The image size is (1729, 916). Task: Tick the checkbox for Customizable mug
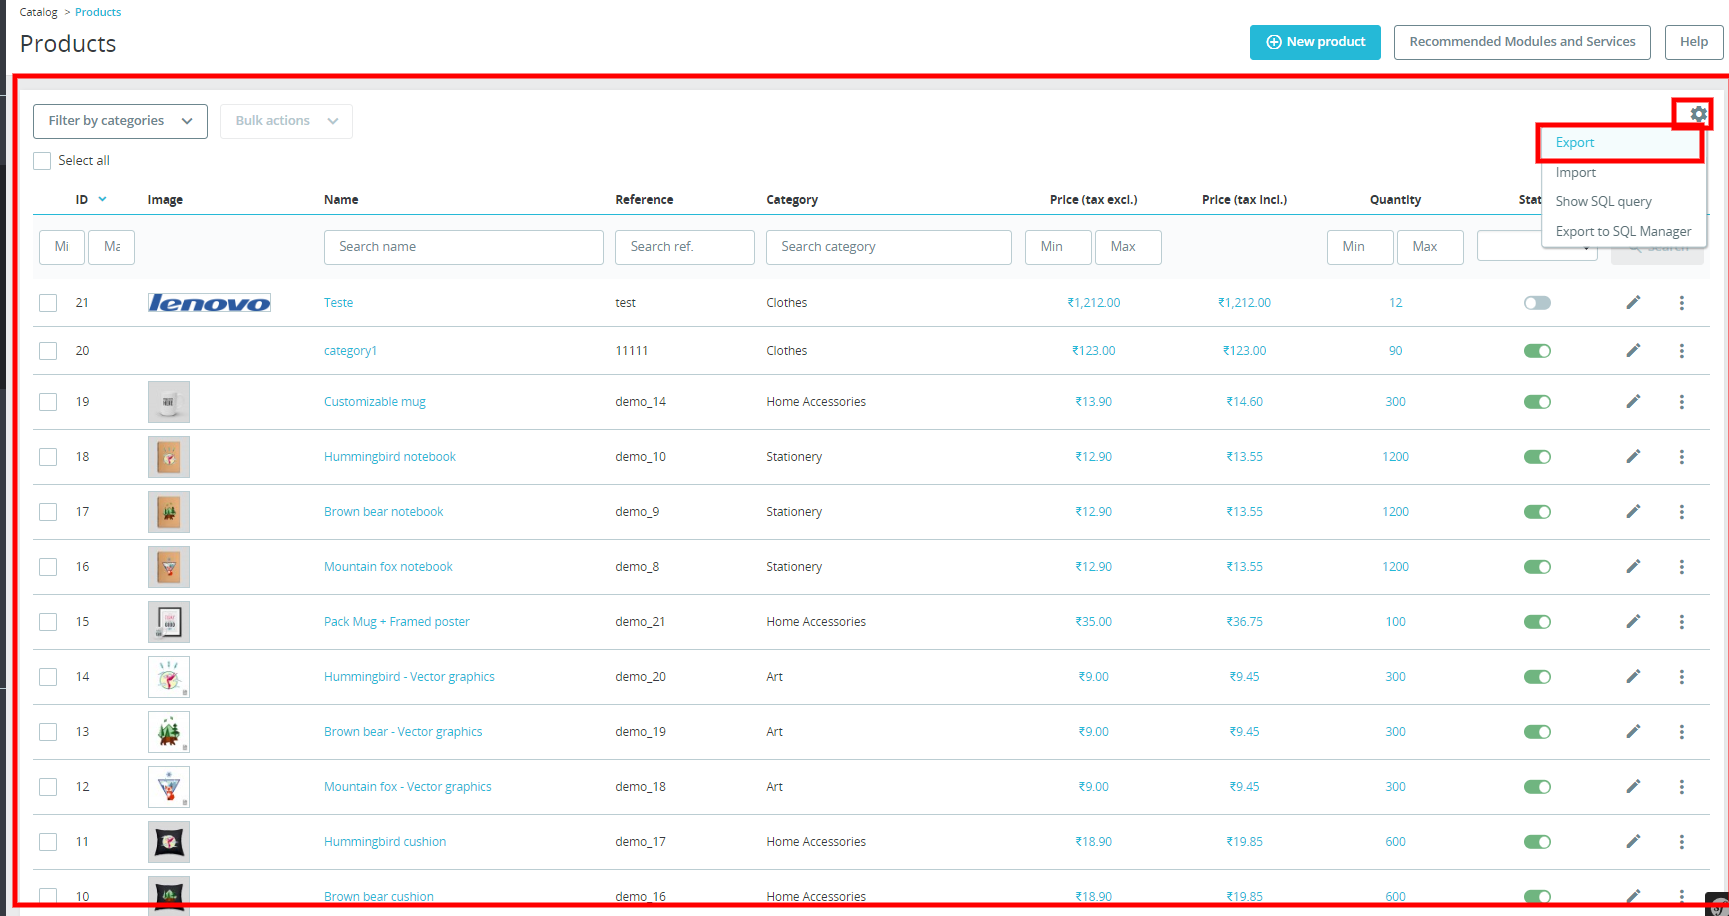(x=48, y=402)
